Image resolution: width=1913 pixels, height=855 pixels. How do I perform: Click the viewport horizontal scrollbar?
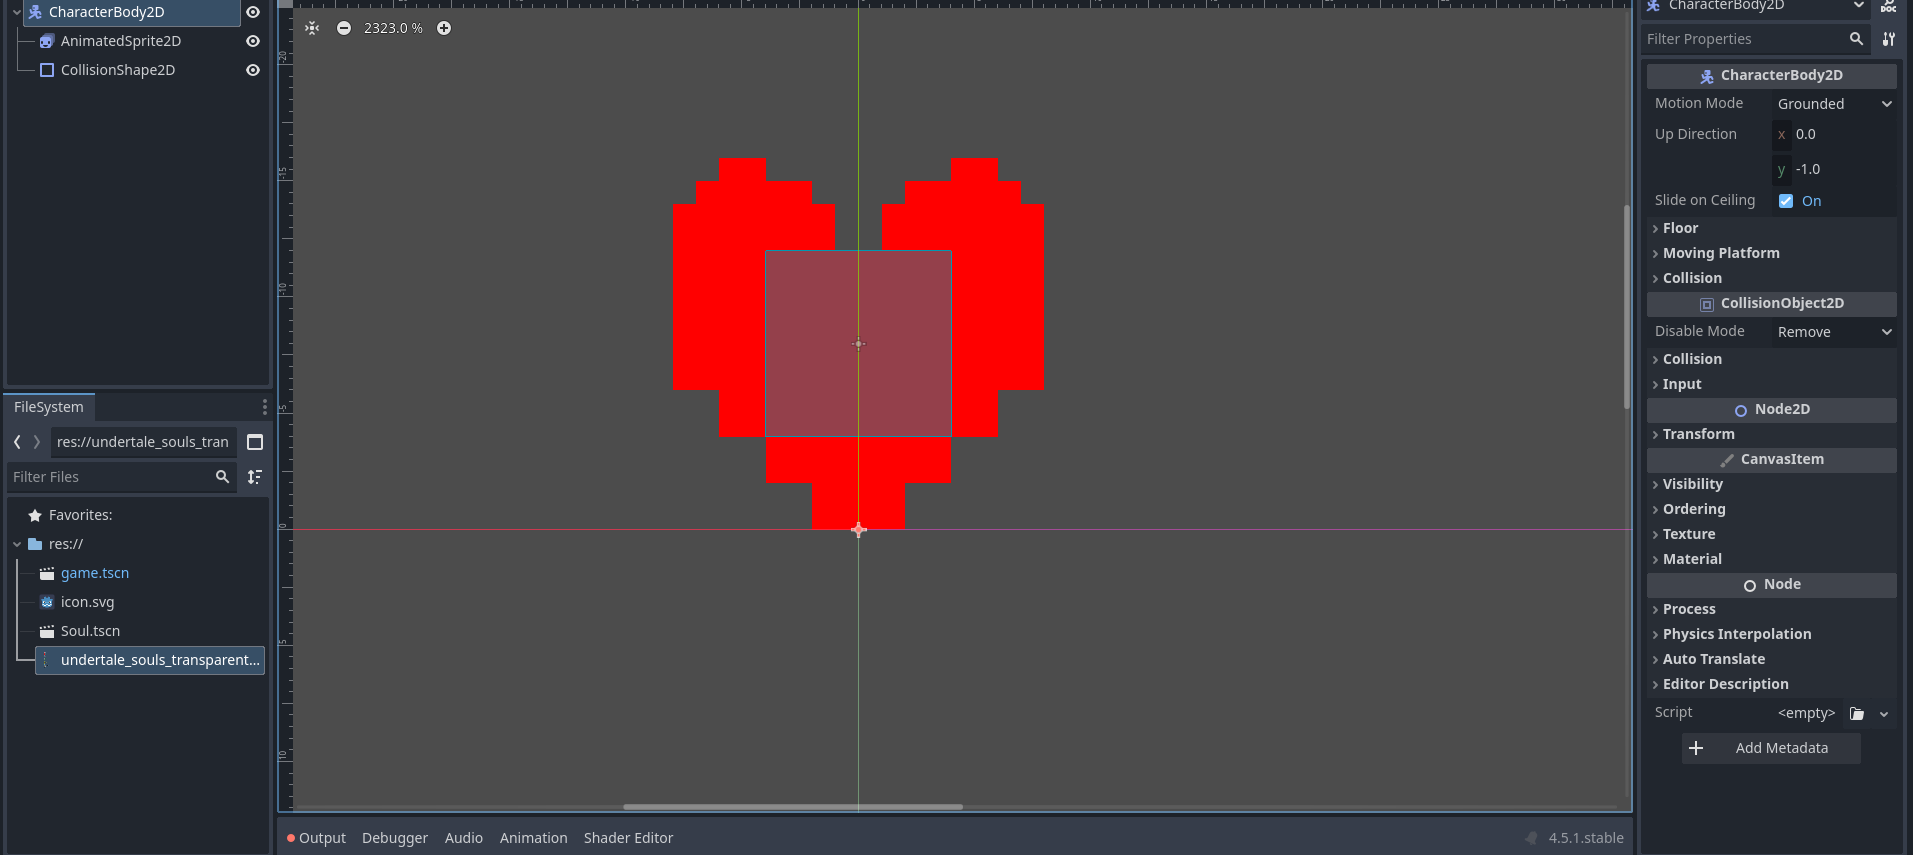click(793, 807)
